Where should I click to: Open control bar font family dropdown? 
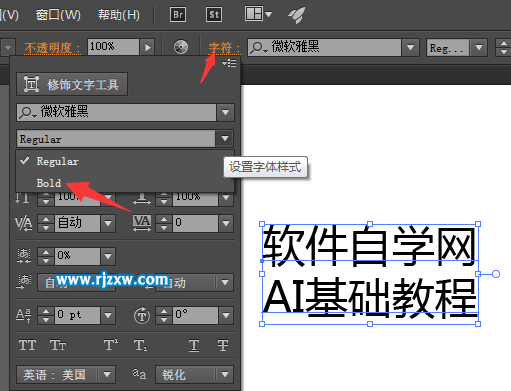[x=410, y=47]
